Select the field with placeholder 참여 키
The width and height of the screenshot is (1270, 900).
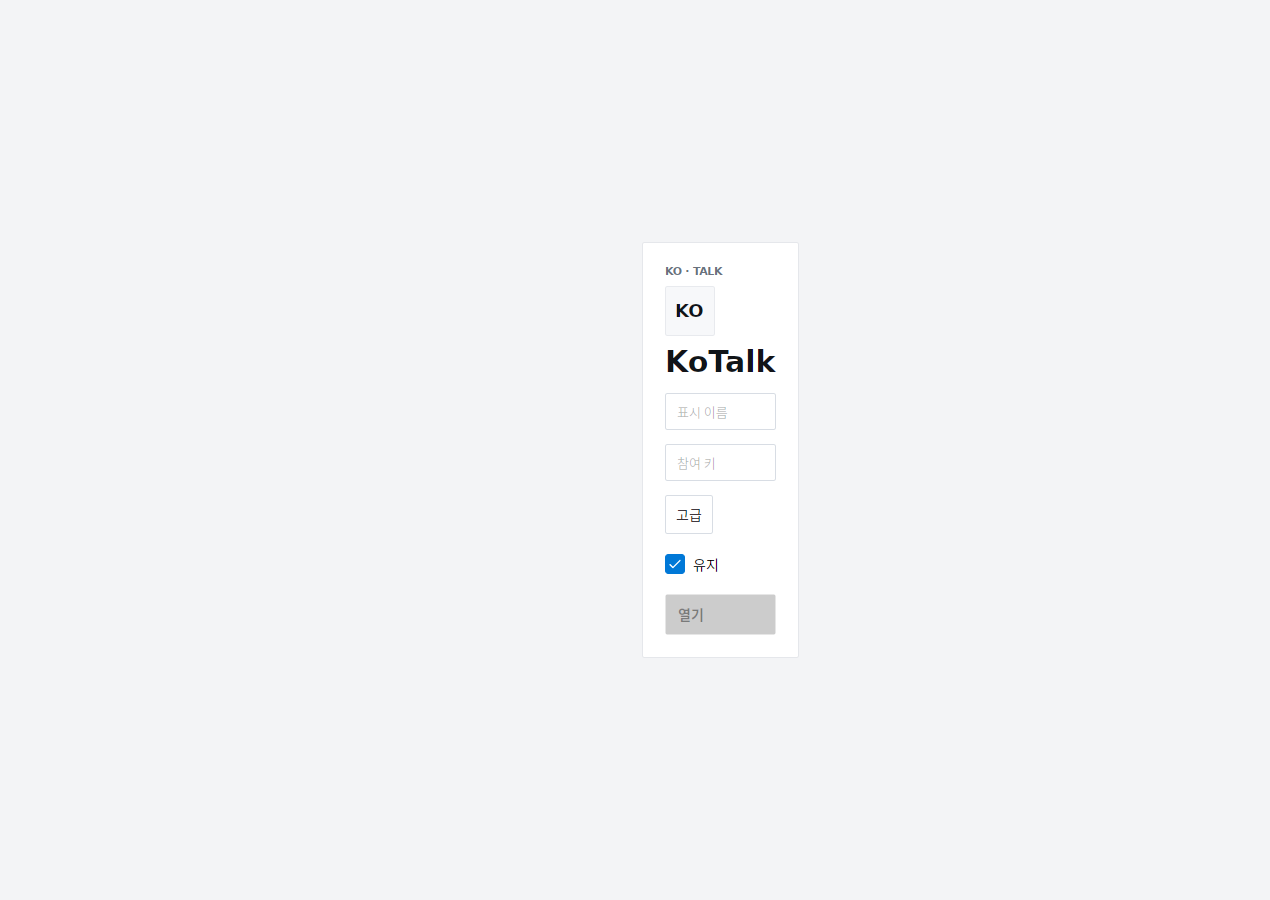coord(720,463)
